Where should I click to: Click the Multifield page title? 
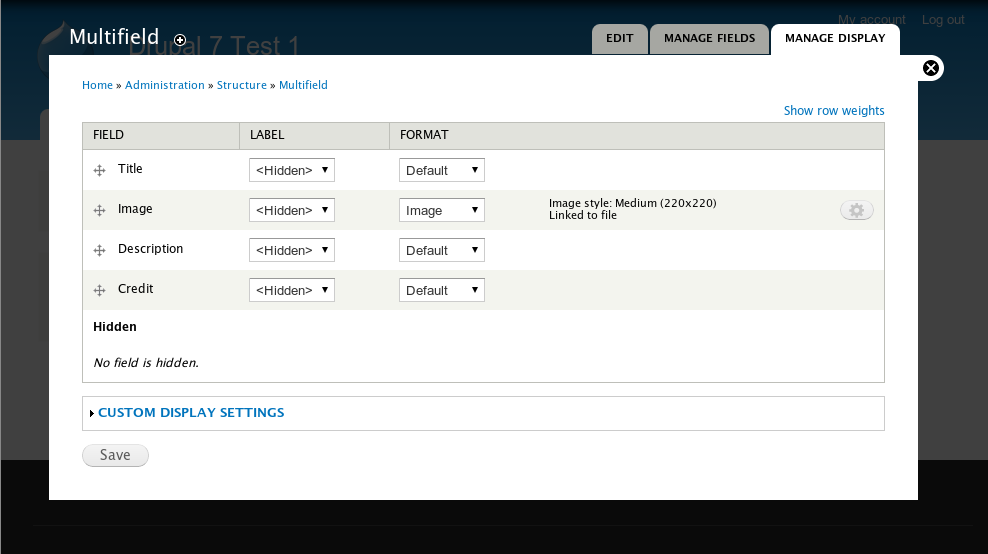pos(114,37)
